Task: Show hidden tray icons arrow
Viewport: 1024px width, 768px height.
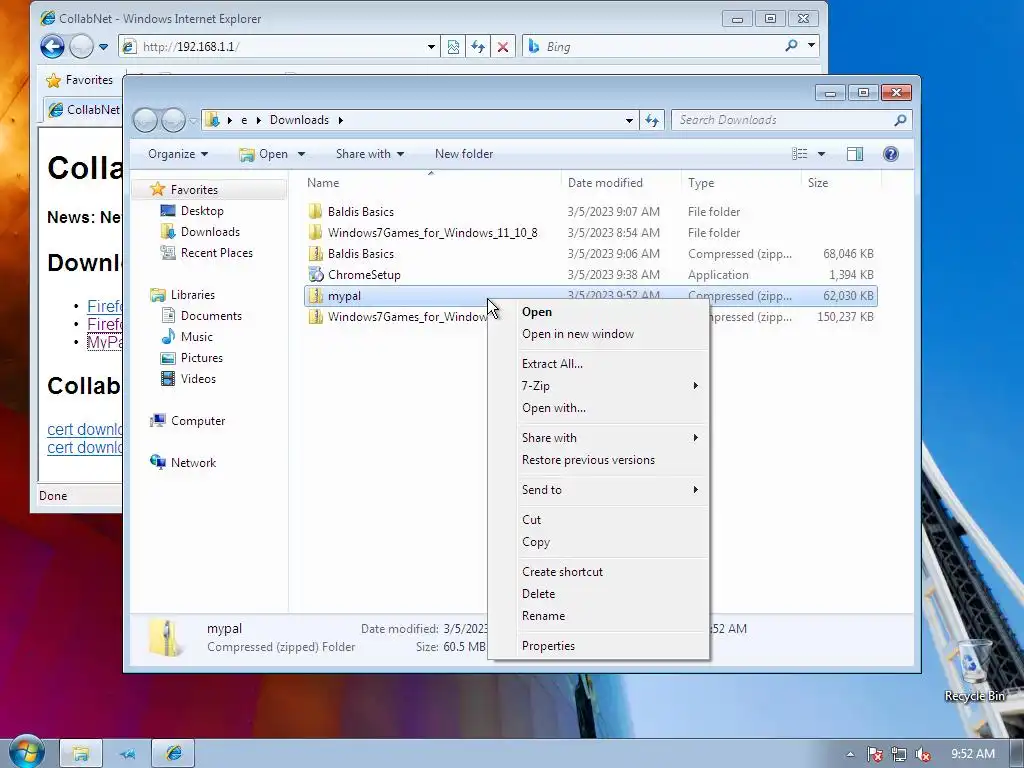Action: (x=850, y=754)
